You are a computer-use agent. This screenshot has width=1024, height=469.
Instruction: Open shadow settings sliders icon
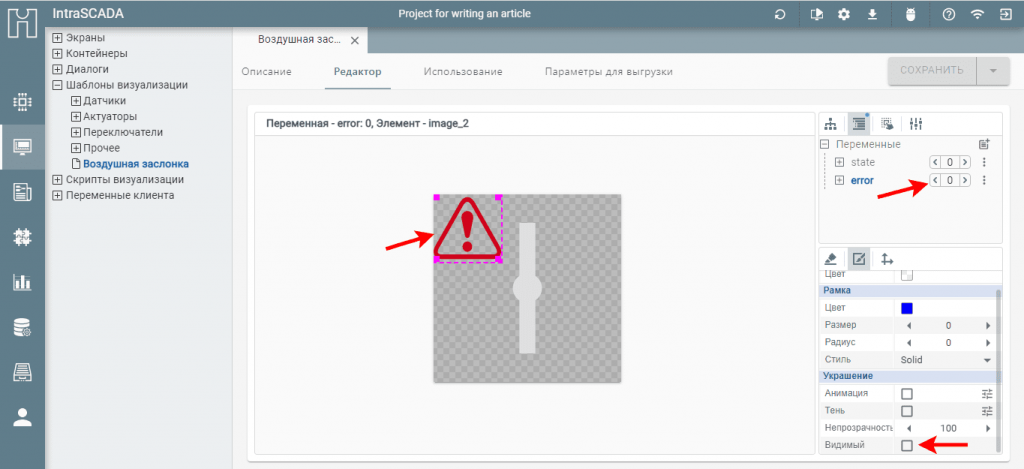click(987, 411)
